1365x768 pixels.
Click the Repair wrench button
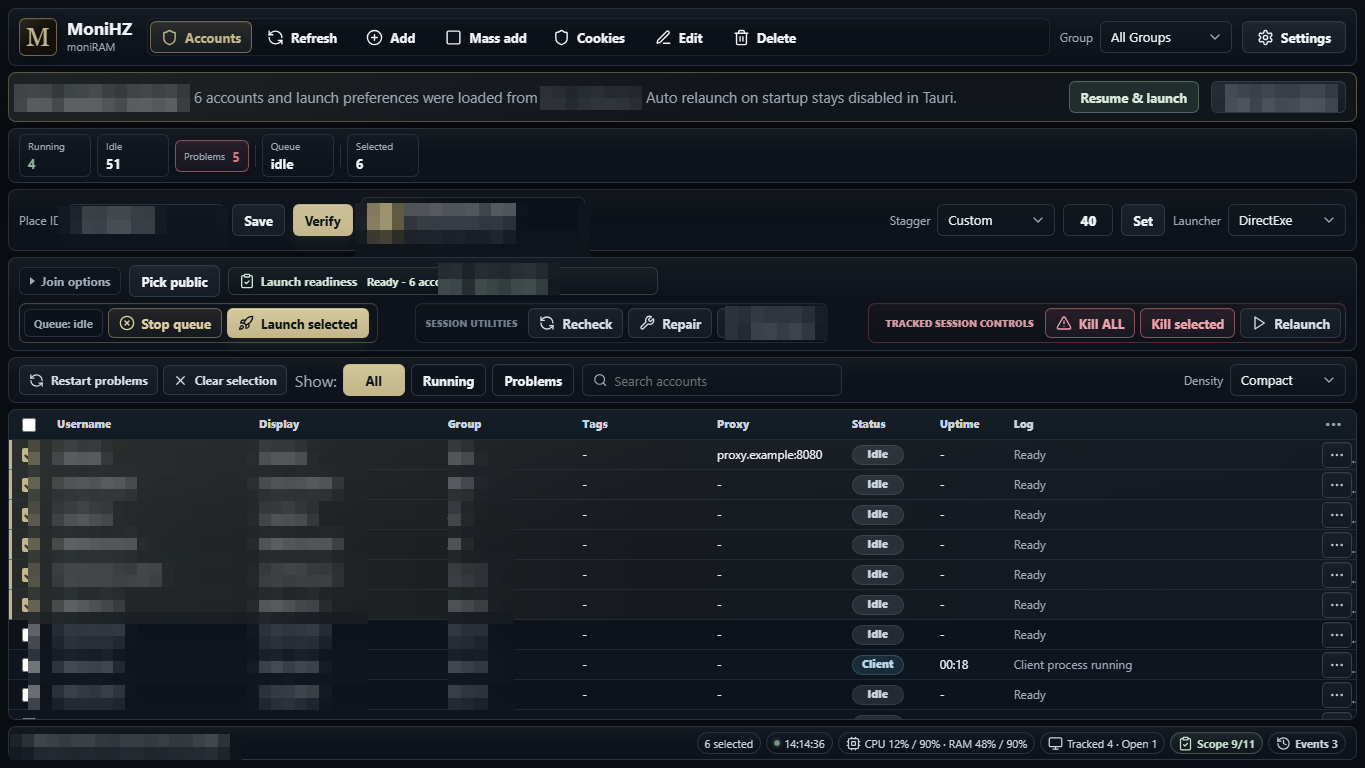coord(670,324)
